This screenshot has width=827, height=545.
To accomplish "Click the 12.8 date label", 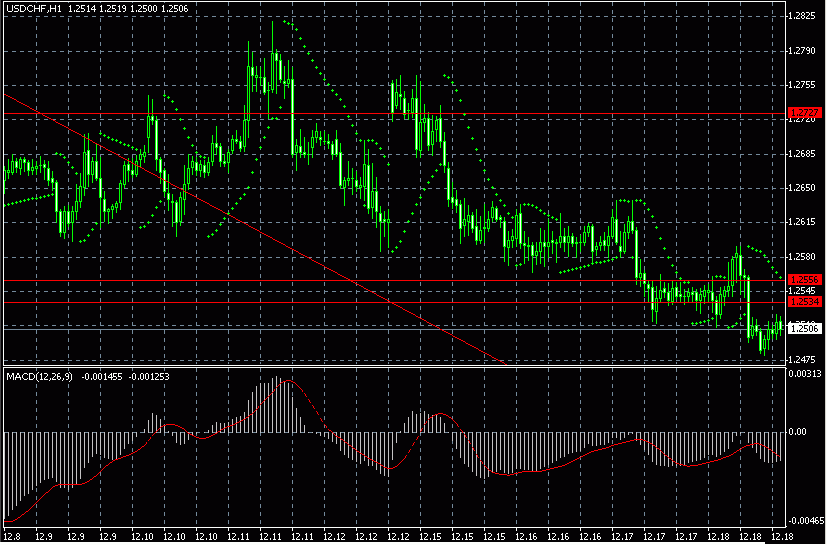I will click(11, 537).
